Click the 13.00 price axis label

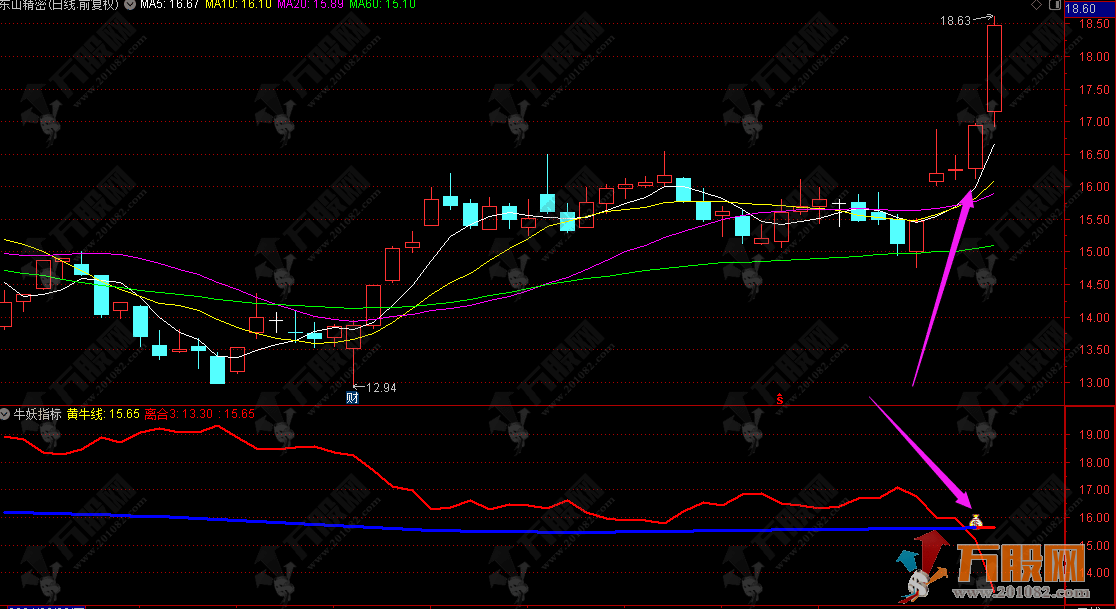point(1094,383)
